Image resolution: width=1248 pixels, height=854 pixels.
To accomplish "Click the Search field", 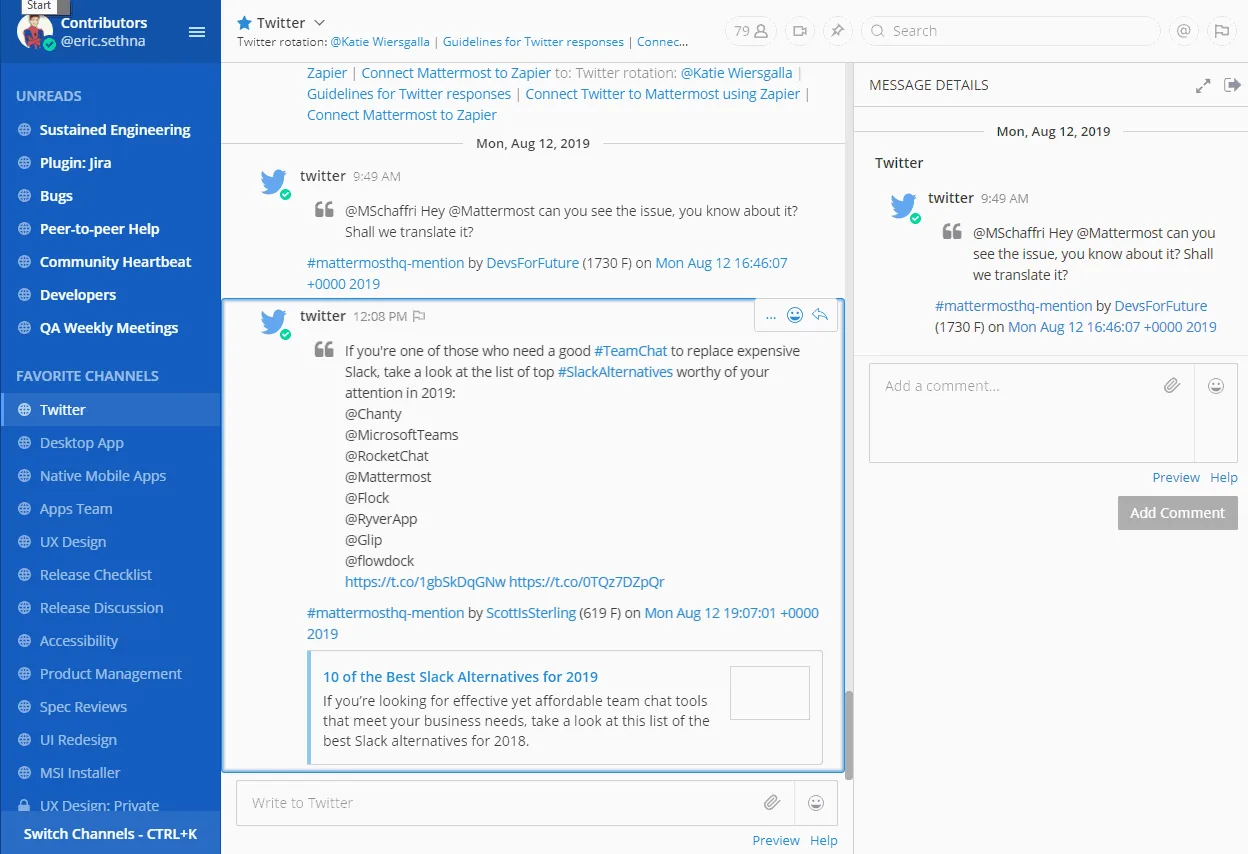I will [1009, 31].
